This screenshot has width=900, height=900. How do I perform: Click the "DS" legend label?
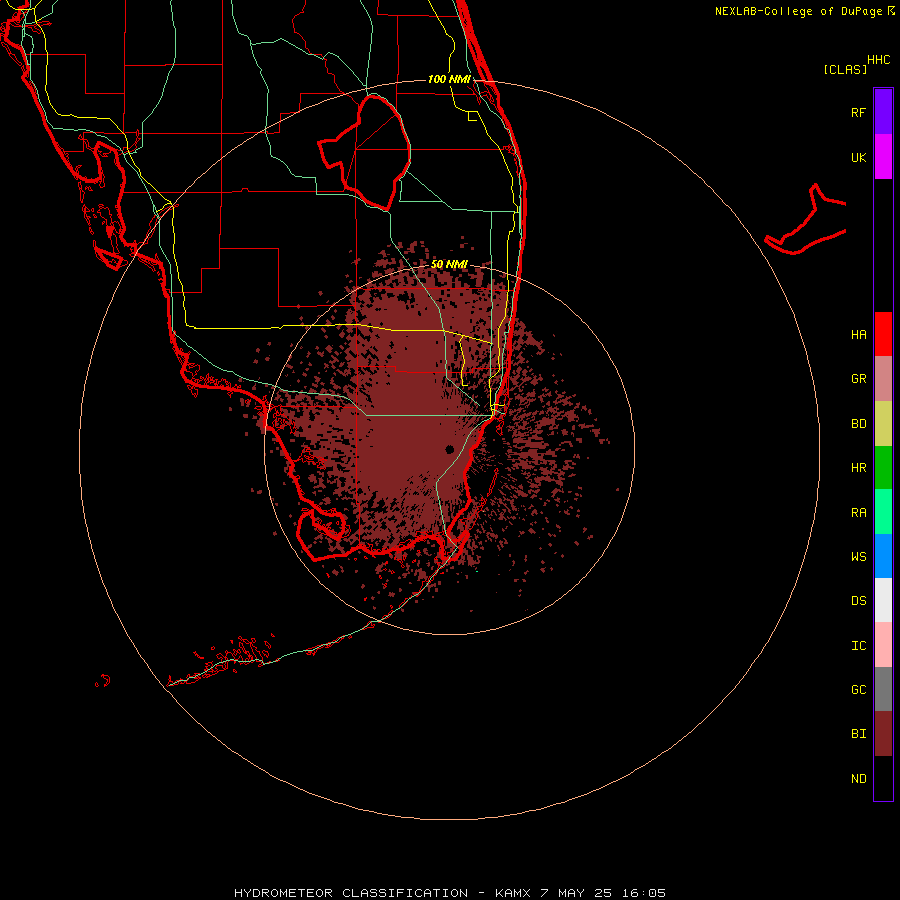(x=858, y=600)
